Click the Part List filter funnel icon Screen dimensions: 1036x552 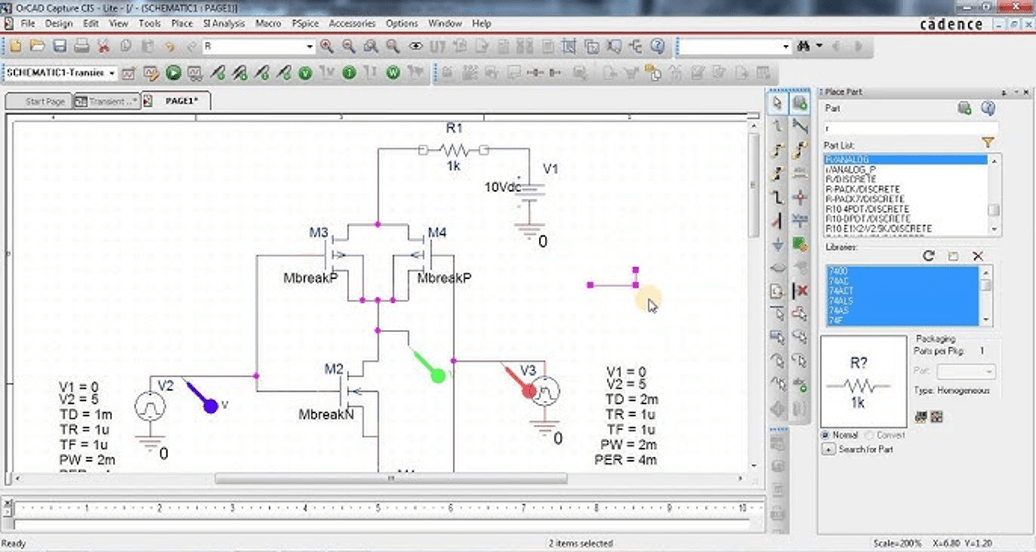988,142
